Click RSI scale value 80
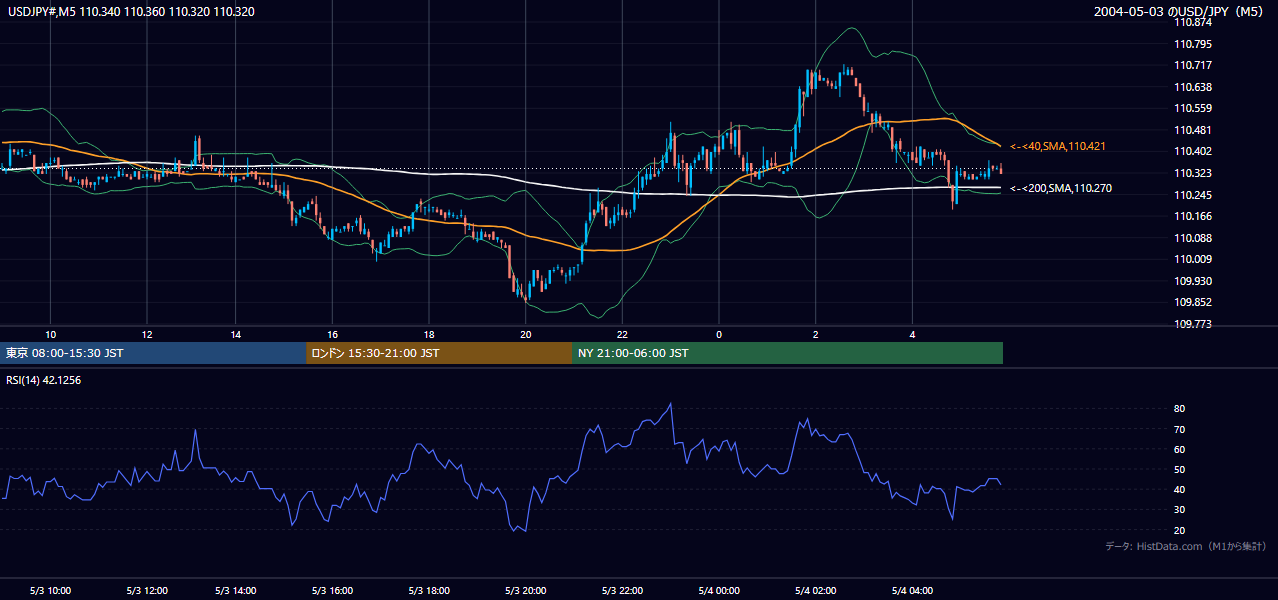The image size is (1278, 600). pyautogui.click(x=1179, y=409)
